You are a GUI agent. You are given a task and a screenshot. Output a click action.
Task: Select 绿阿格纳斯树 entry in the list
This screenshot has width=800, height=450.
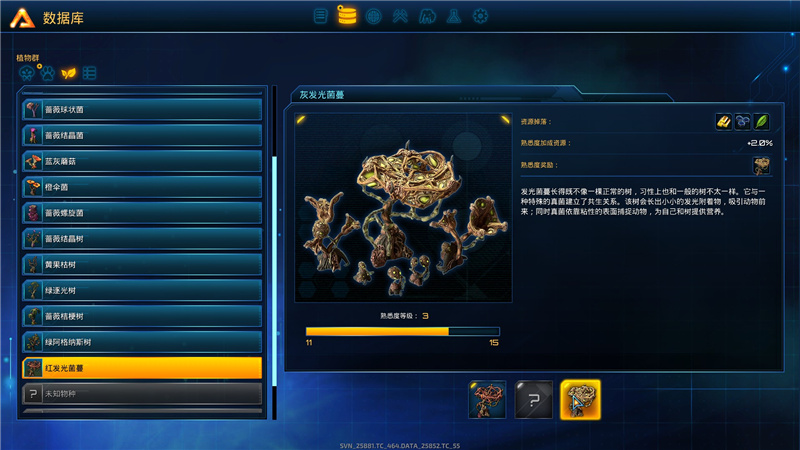click(x=142, y=342)
